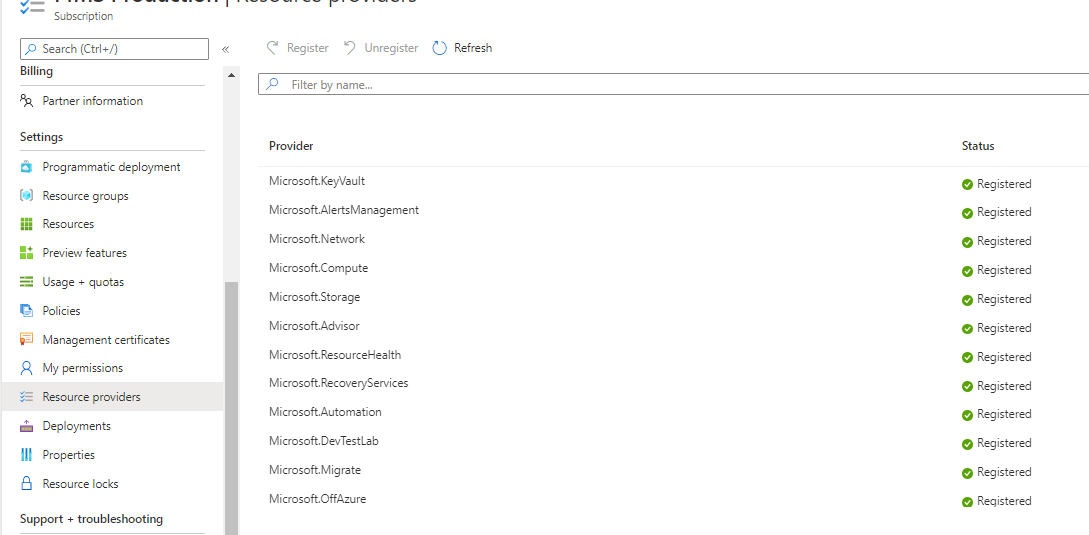
Task: Click the Programmatic deployment icon
Action: tap(27, 167)
